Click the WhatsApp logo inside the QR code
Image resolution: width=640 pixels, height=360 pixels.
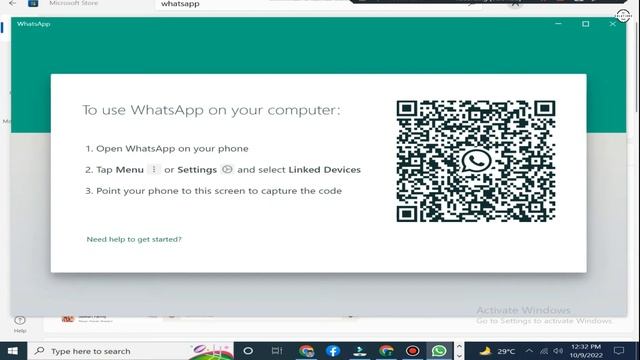click(x=476, y=161)
